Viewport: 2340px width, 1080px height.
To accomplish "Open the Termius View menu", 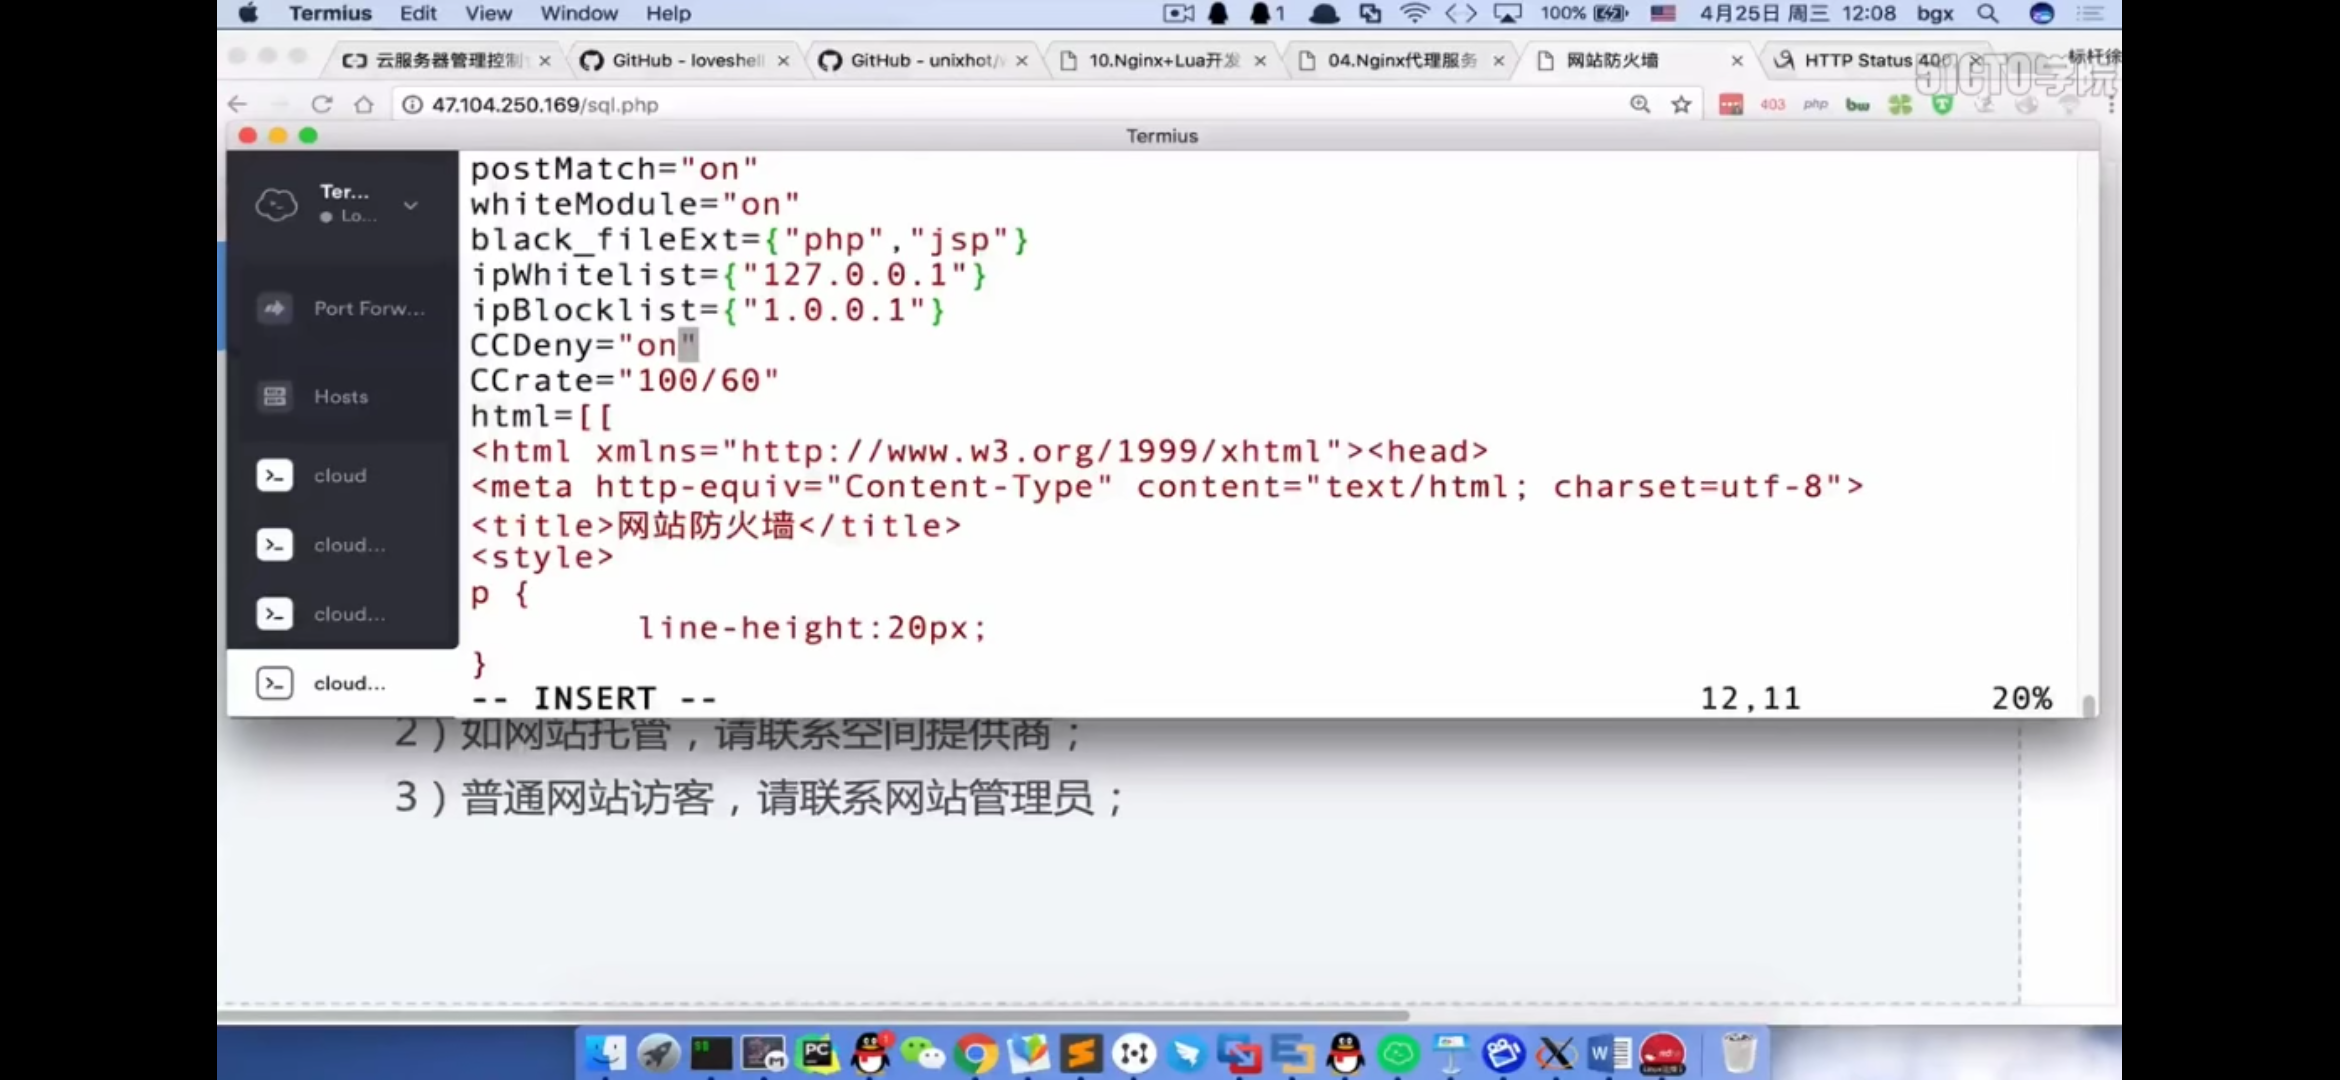I will pyautogui.click(x=488, y=13).
